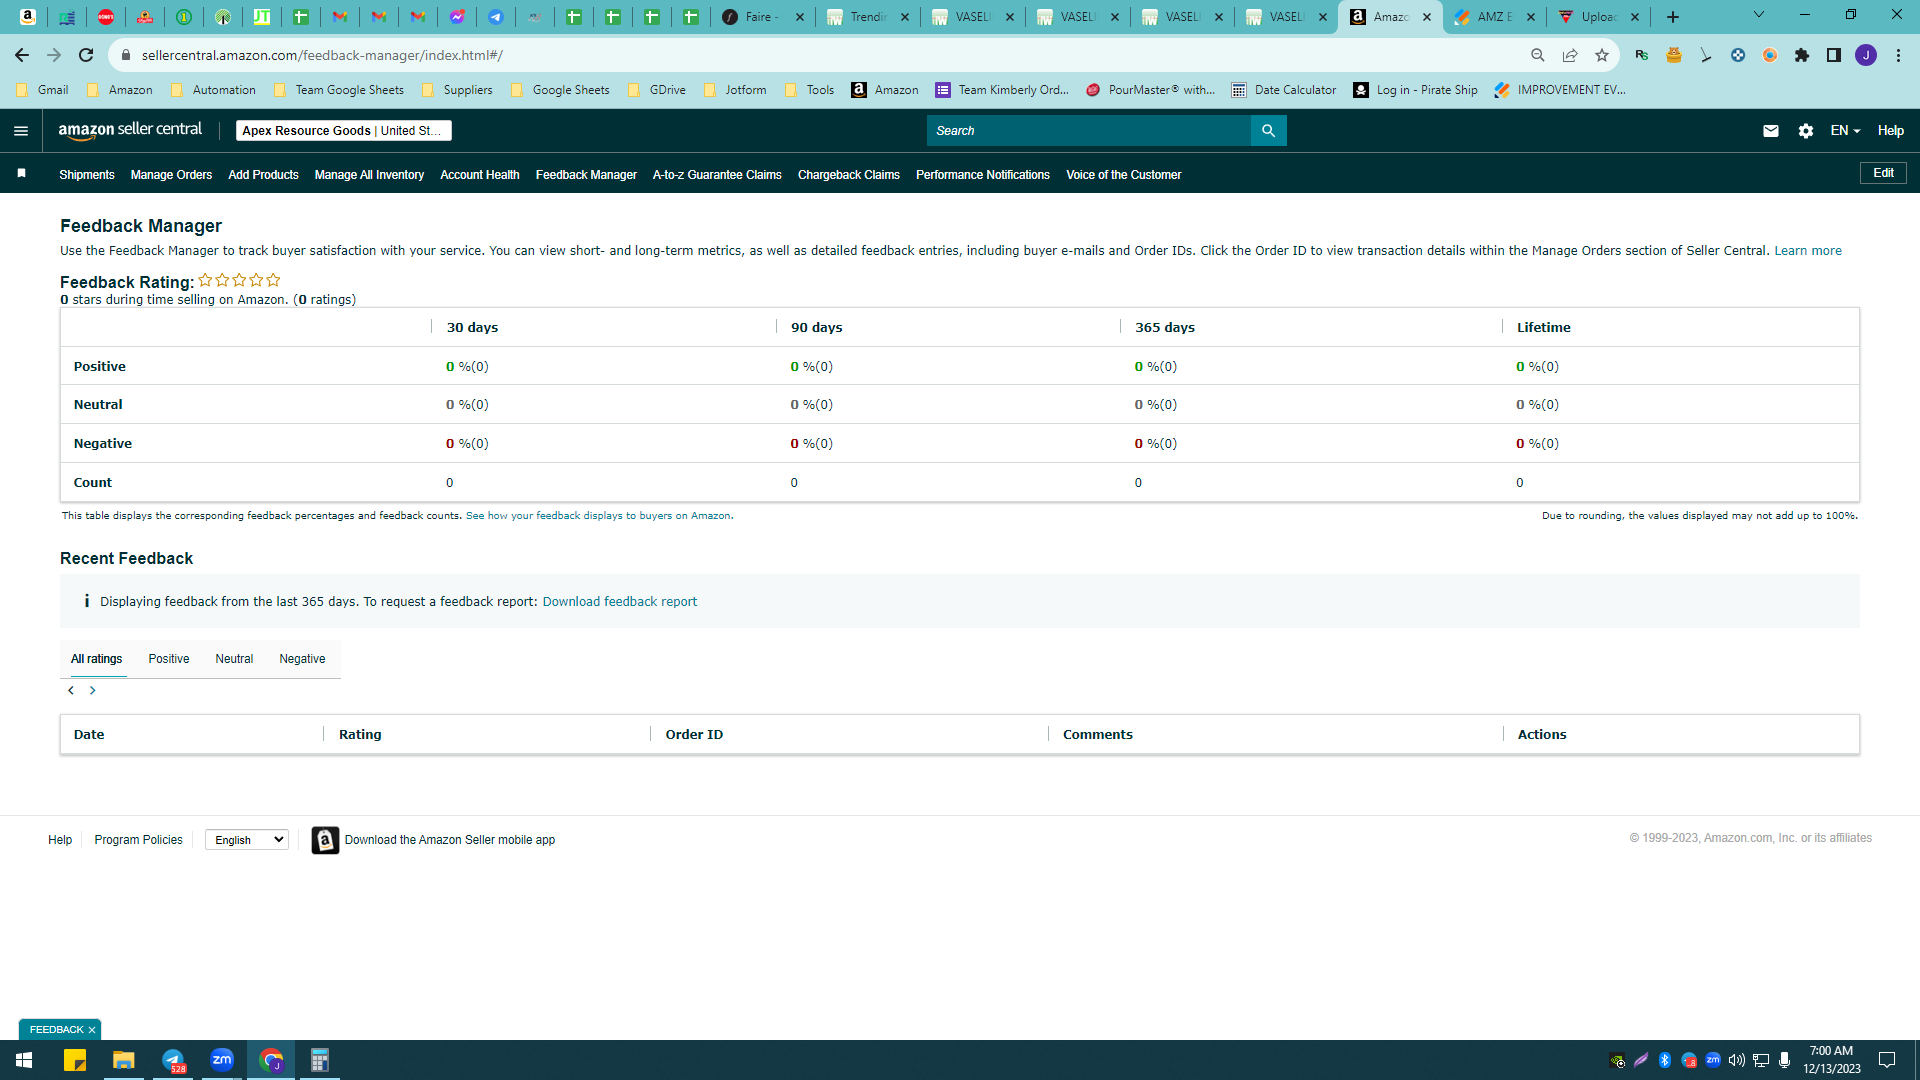
Task: Click the search magnifier button
Action: 1268,131
